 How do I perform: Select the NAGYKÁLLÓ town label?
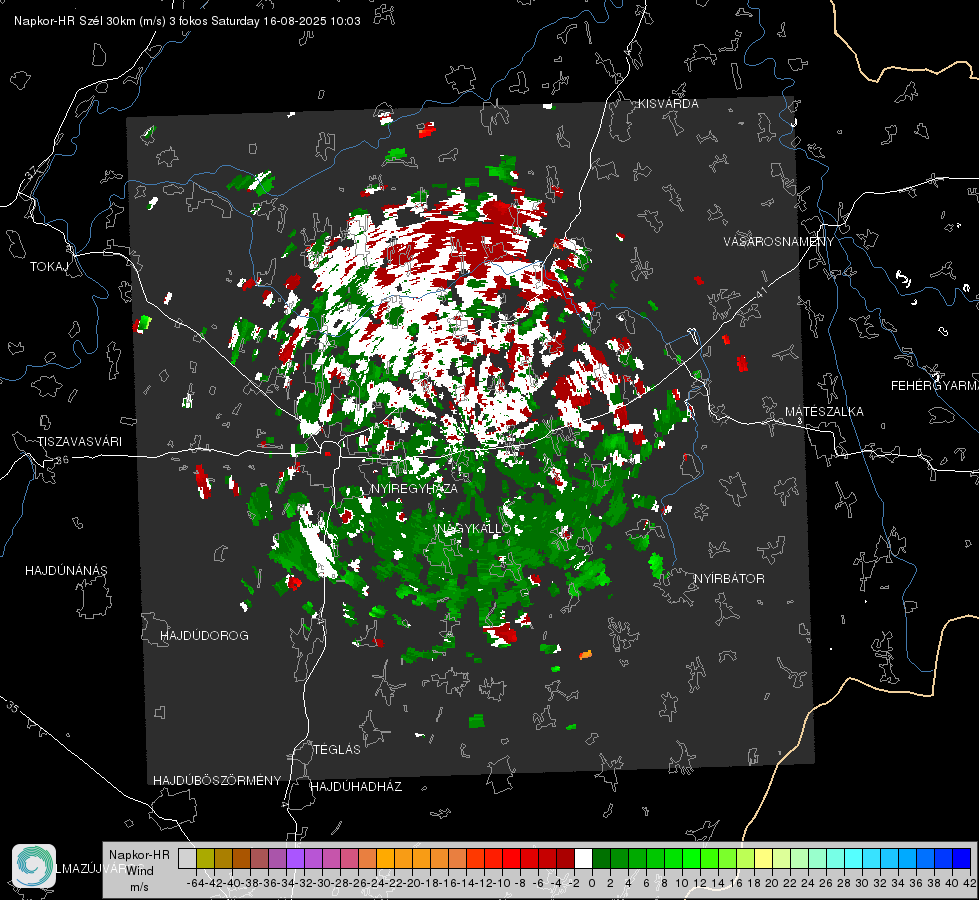click(475, 528)
